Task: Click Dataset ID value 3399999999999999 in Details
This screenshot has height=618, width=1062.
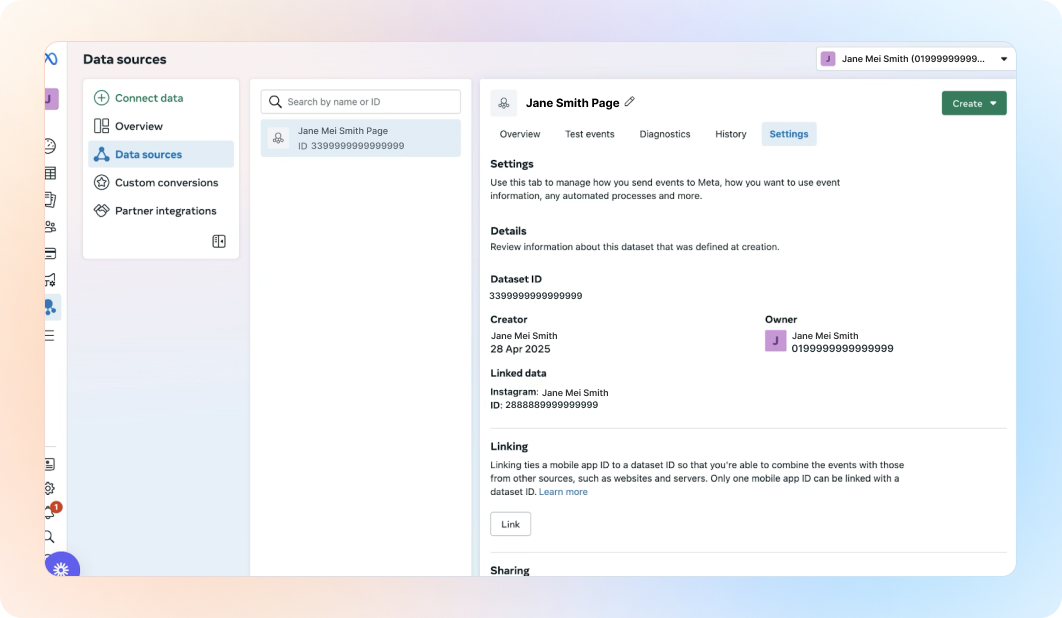Action: pyautogui.click(x=536, y=295)
